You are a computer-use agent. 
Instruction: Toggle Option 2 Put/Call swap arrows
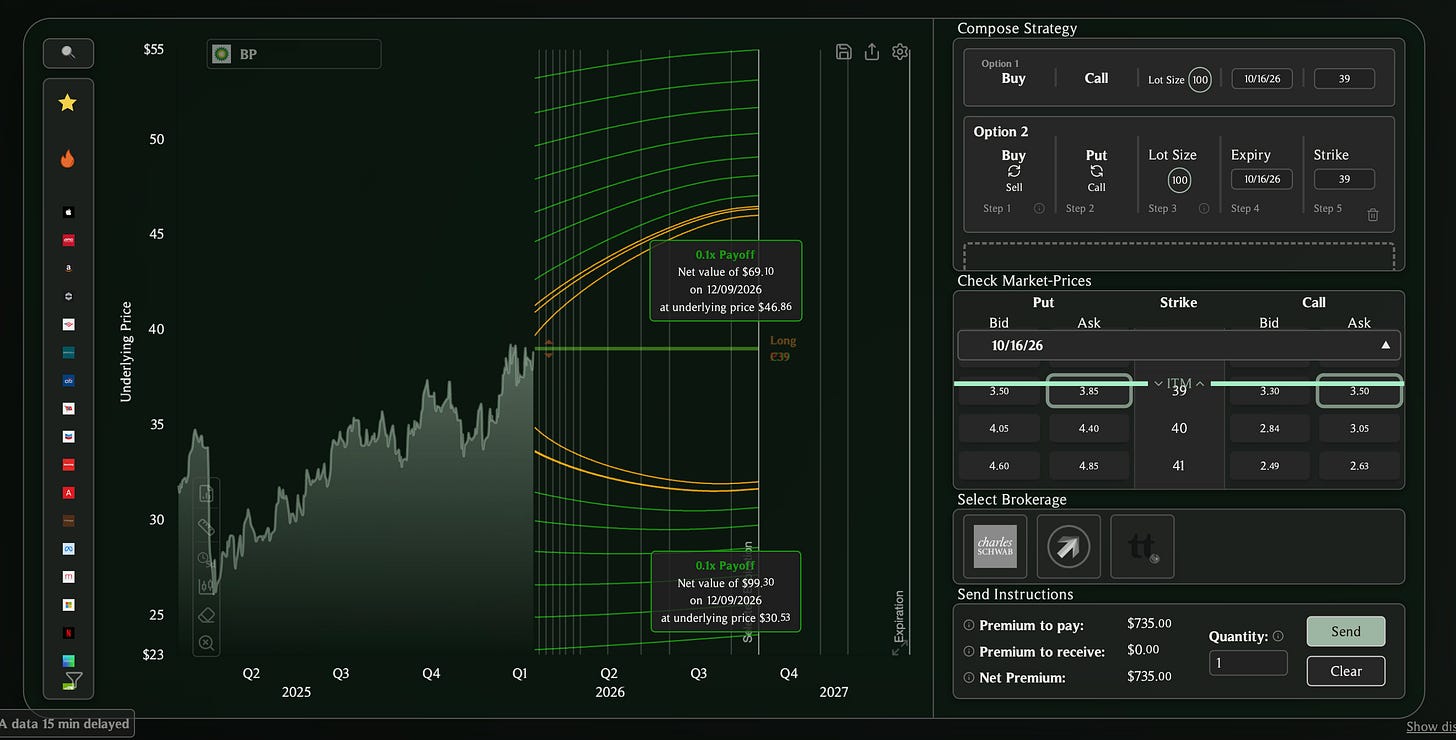click(1096, 171)
